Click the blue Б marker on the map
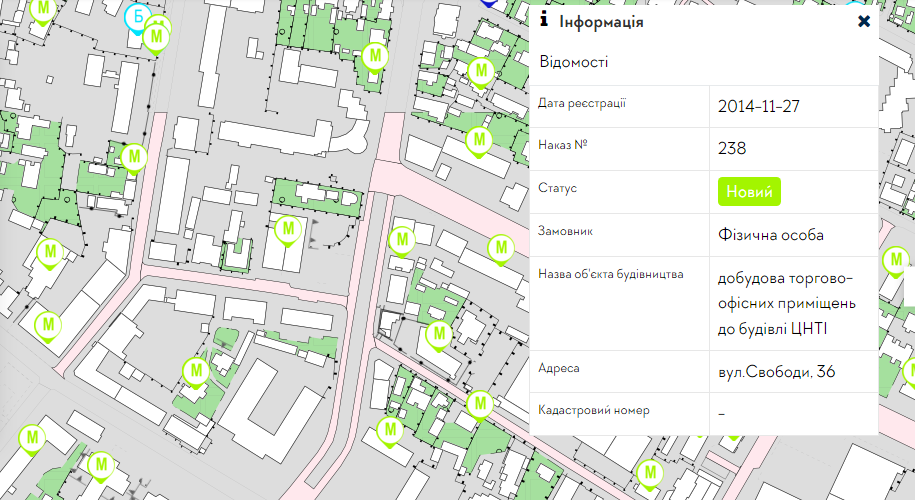915x500 pixels. [138, 17]
